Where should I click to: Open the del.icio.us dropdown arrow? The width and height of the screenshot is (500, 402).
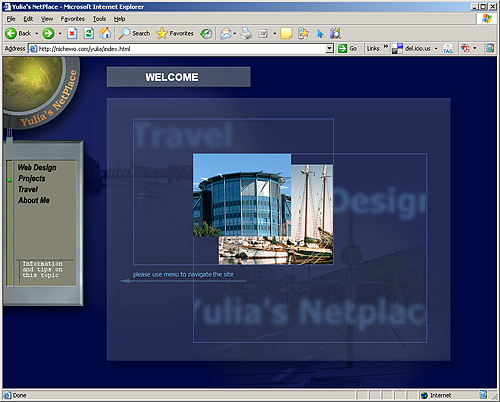tap(436, 49)
